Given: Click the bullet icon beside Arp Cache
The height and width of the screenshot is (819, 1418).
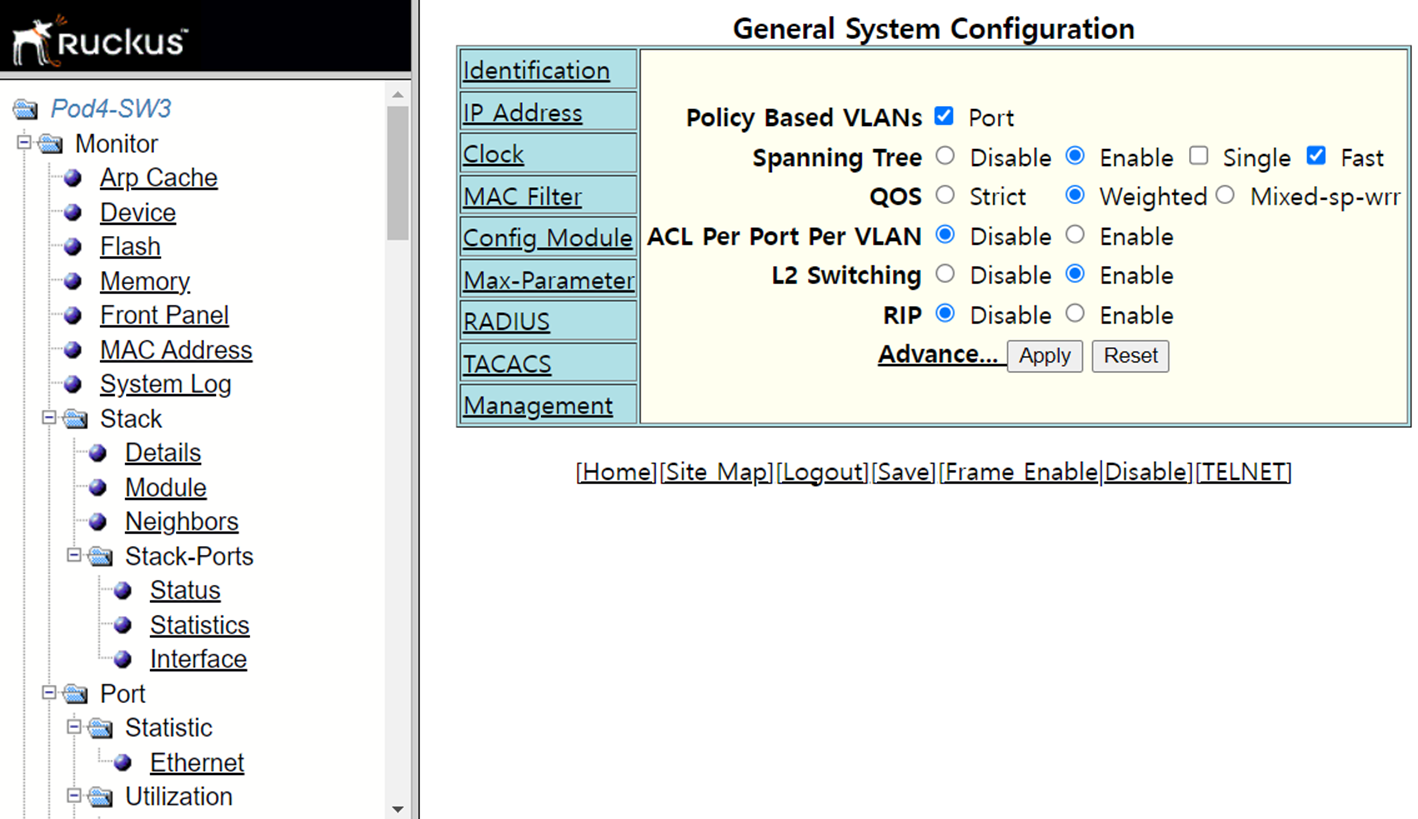Looking at the screenshot, I should [x=73, y=179].
